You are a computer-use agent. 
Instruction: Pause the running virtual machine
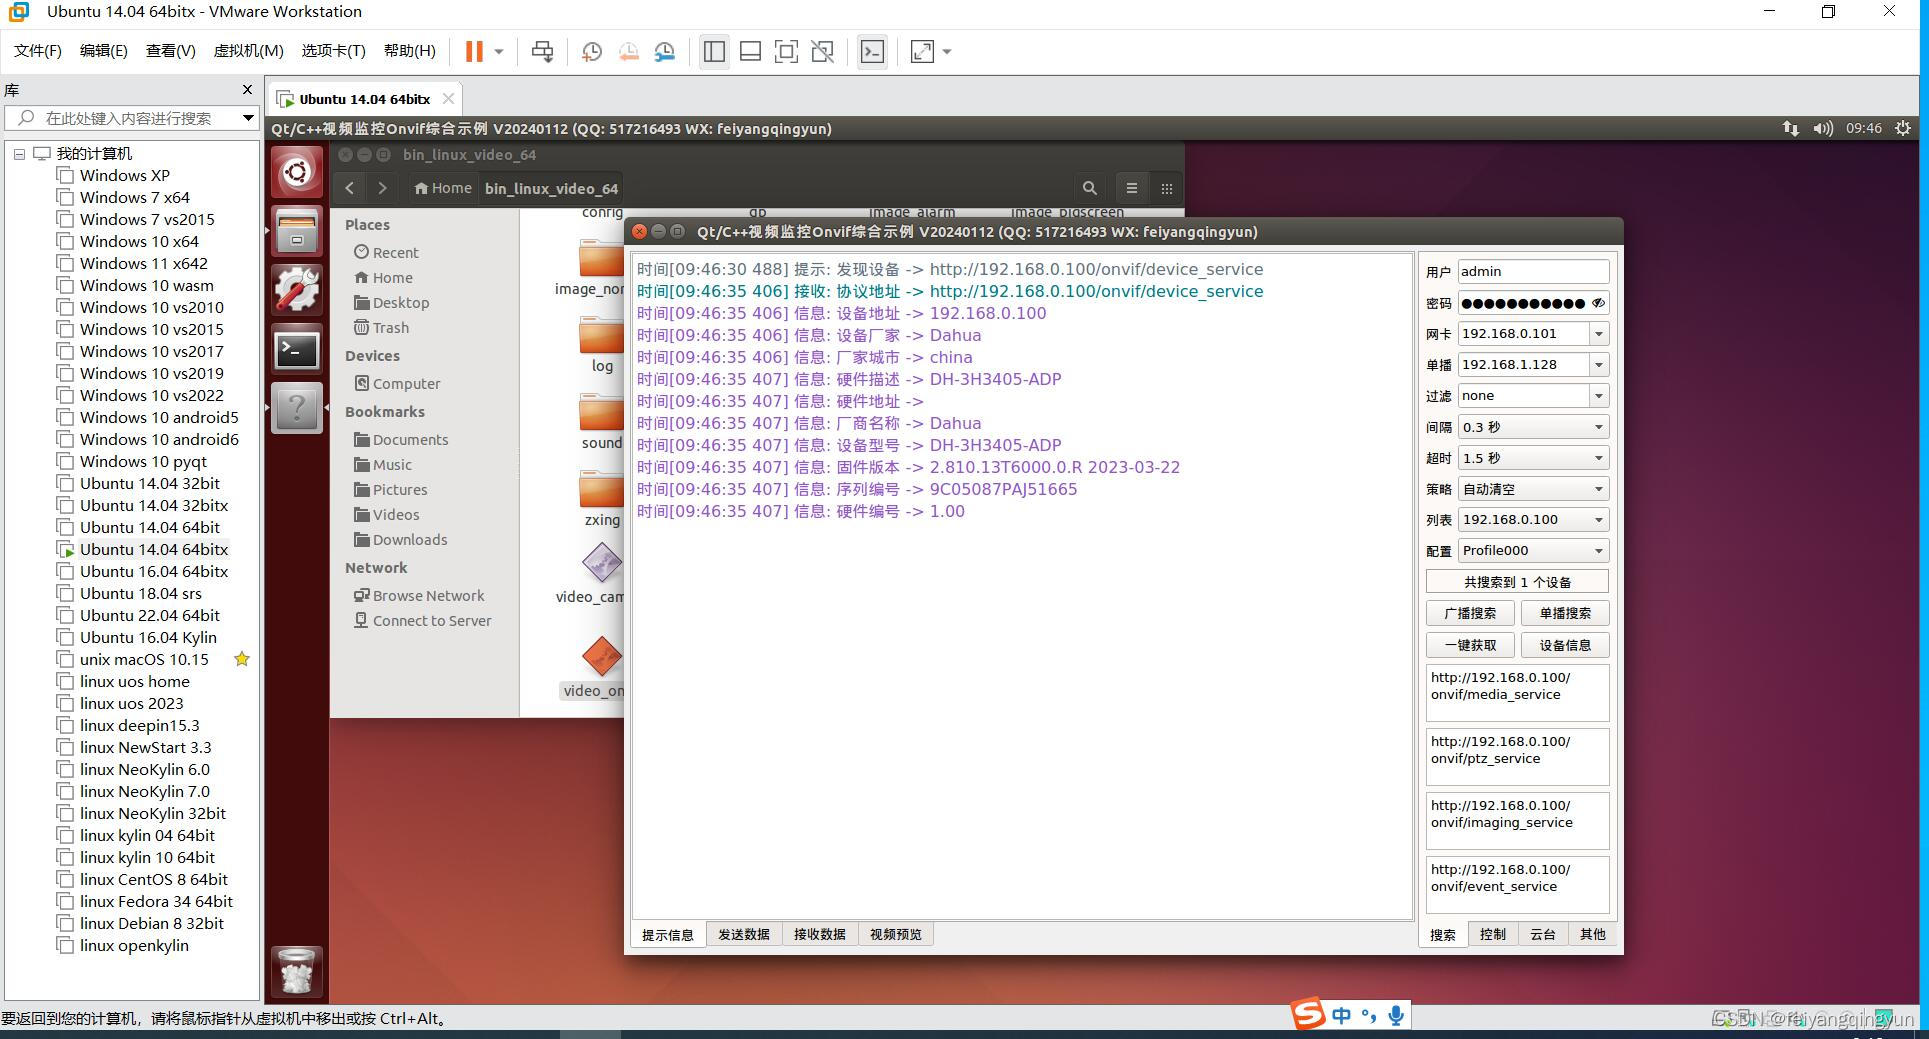[474, 51]
